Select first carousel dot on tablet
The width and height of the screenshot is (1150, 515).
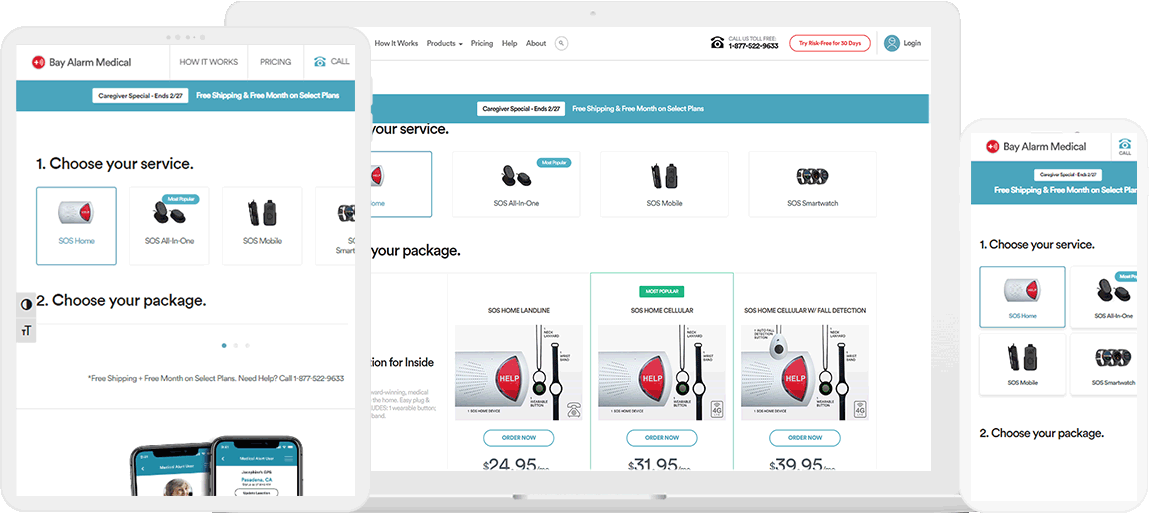(224, 345)
